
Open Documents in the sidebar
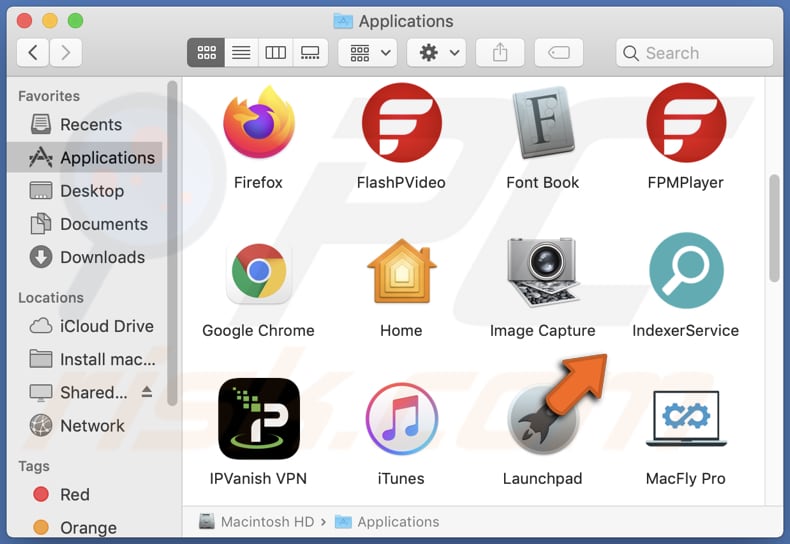pyautogui.click(x=85, y=224)
